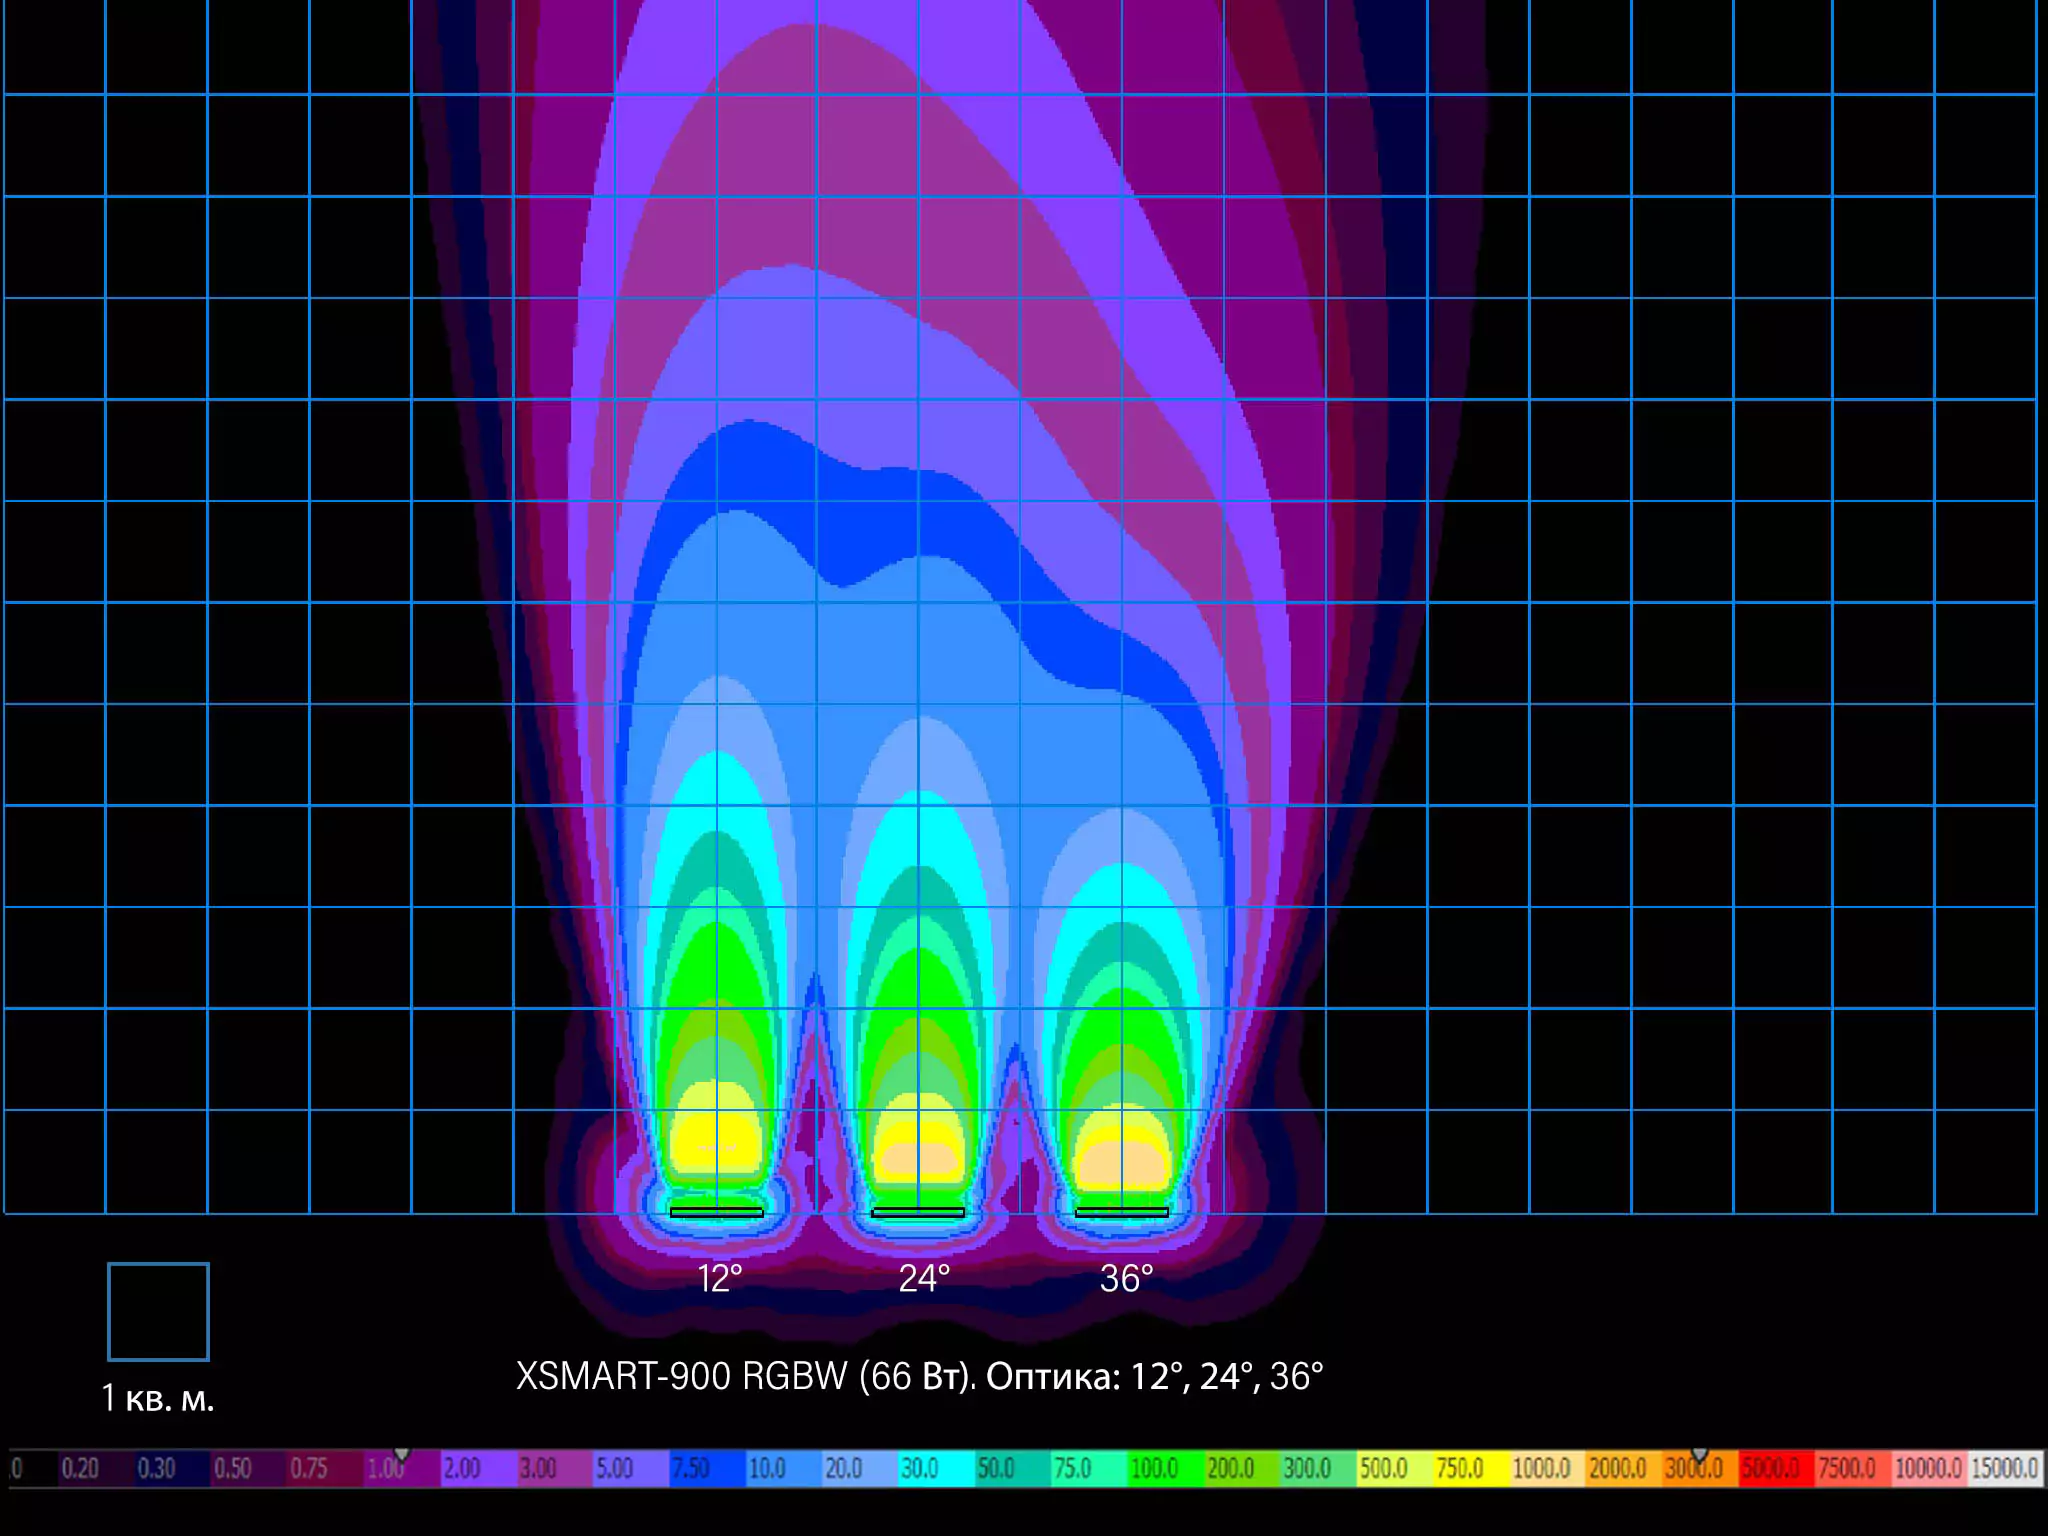
Task: Click the luminaire bar above 36°
Action: tap(1122, 1212)
